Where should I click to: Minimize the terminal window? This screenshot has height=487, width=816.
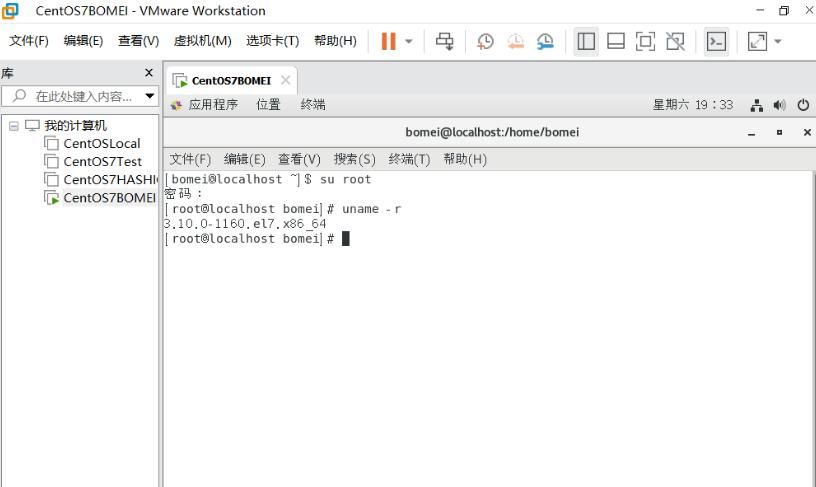[751, 133]
